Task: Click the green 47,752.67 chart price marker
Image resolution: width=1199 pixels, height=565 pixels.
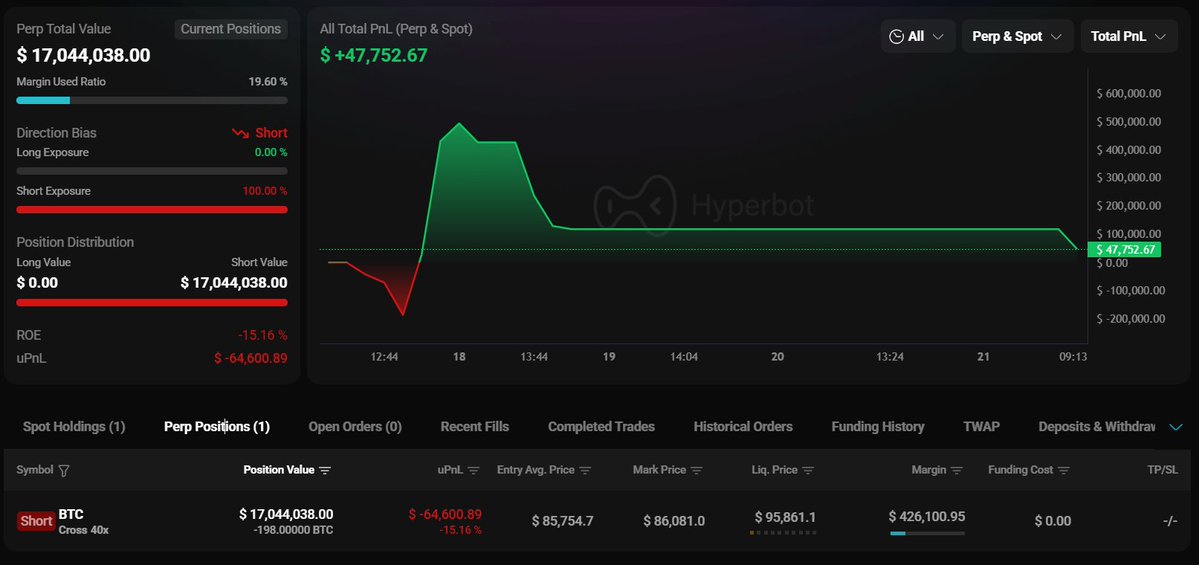Action: click(x=1126, y=249)
